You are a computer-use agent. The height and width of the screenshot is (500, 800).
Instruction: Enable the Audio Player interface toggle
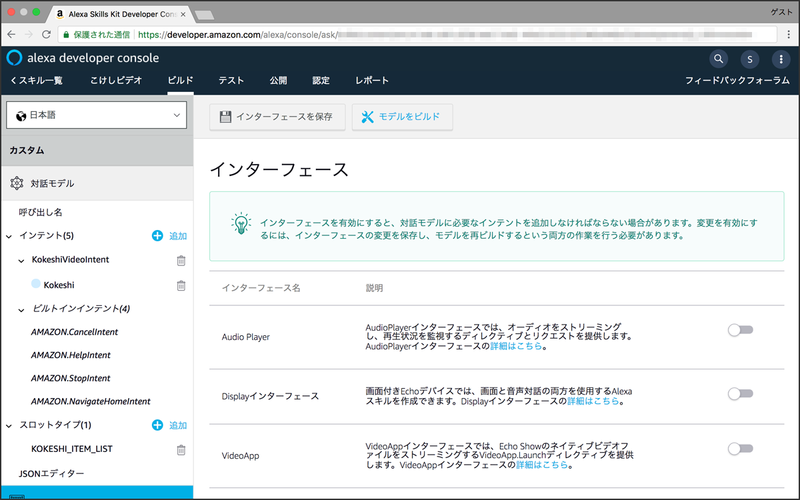point(740,330)
